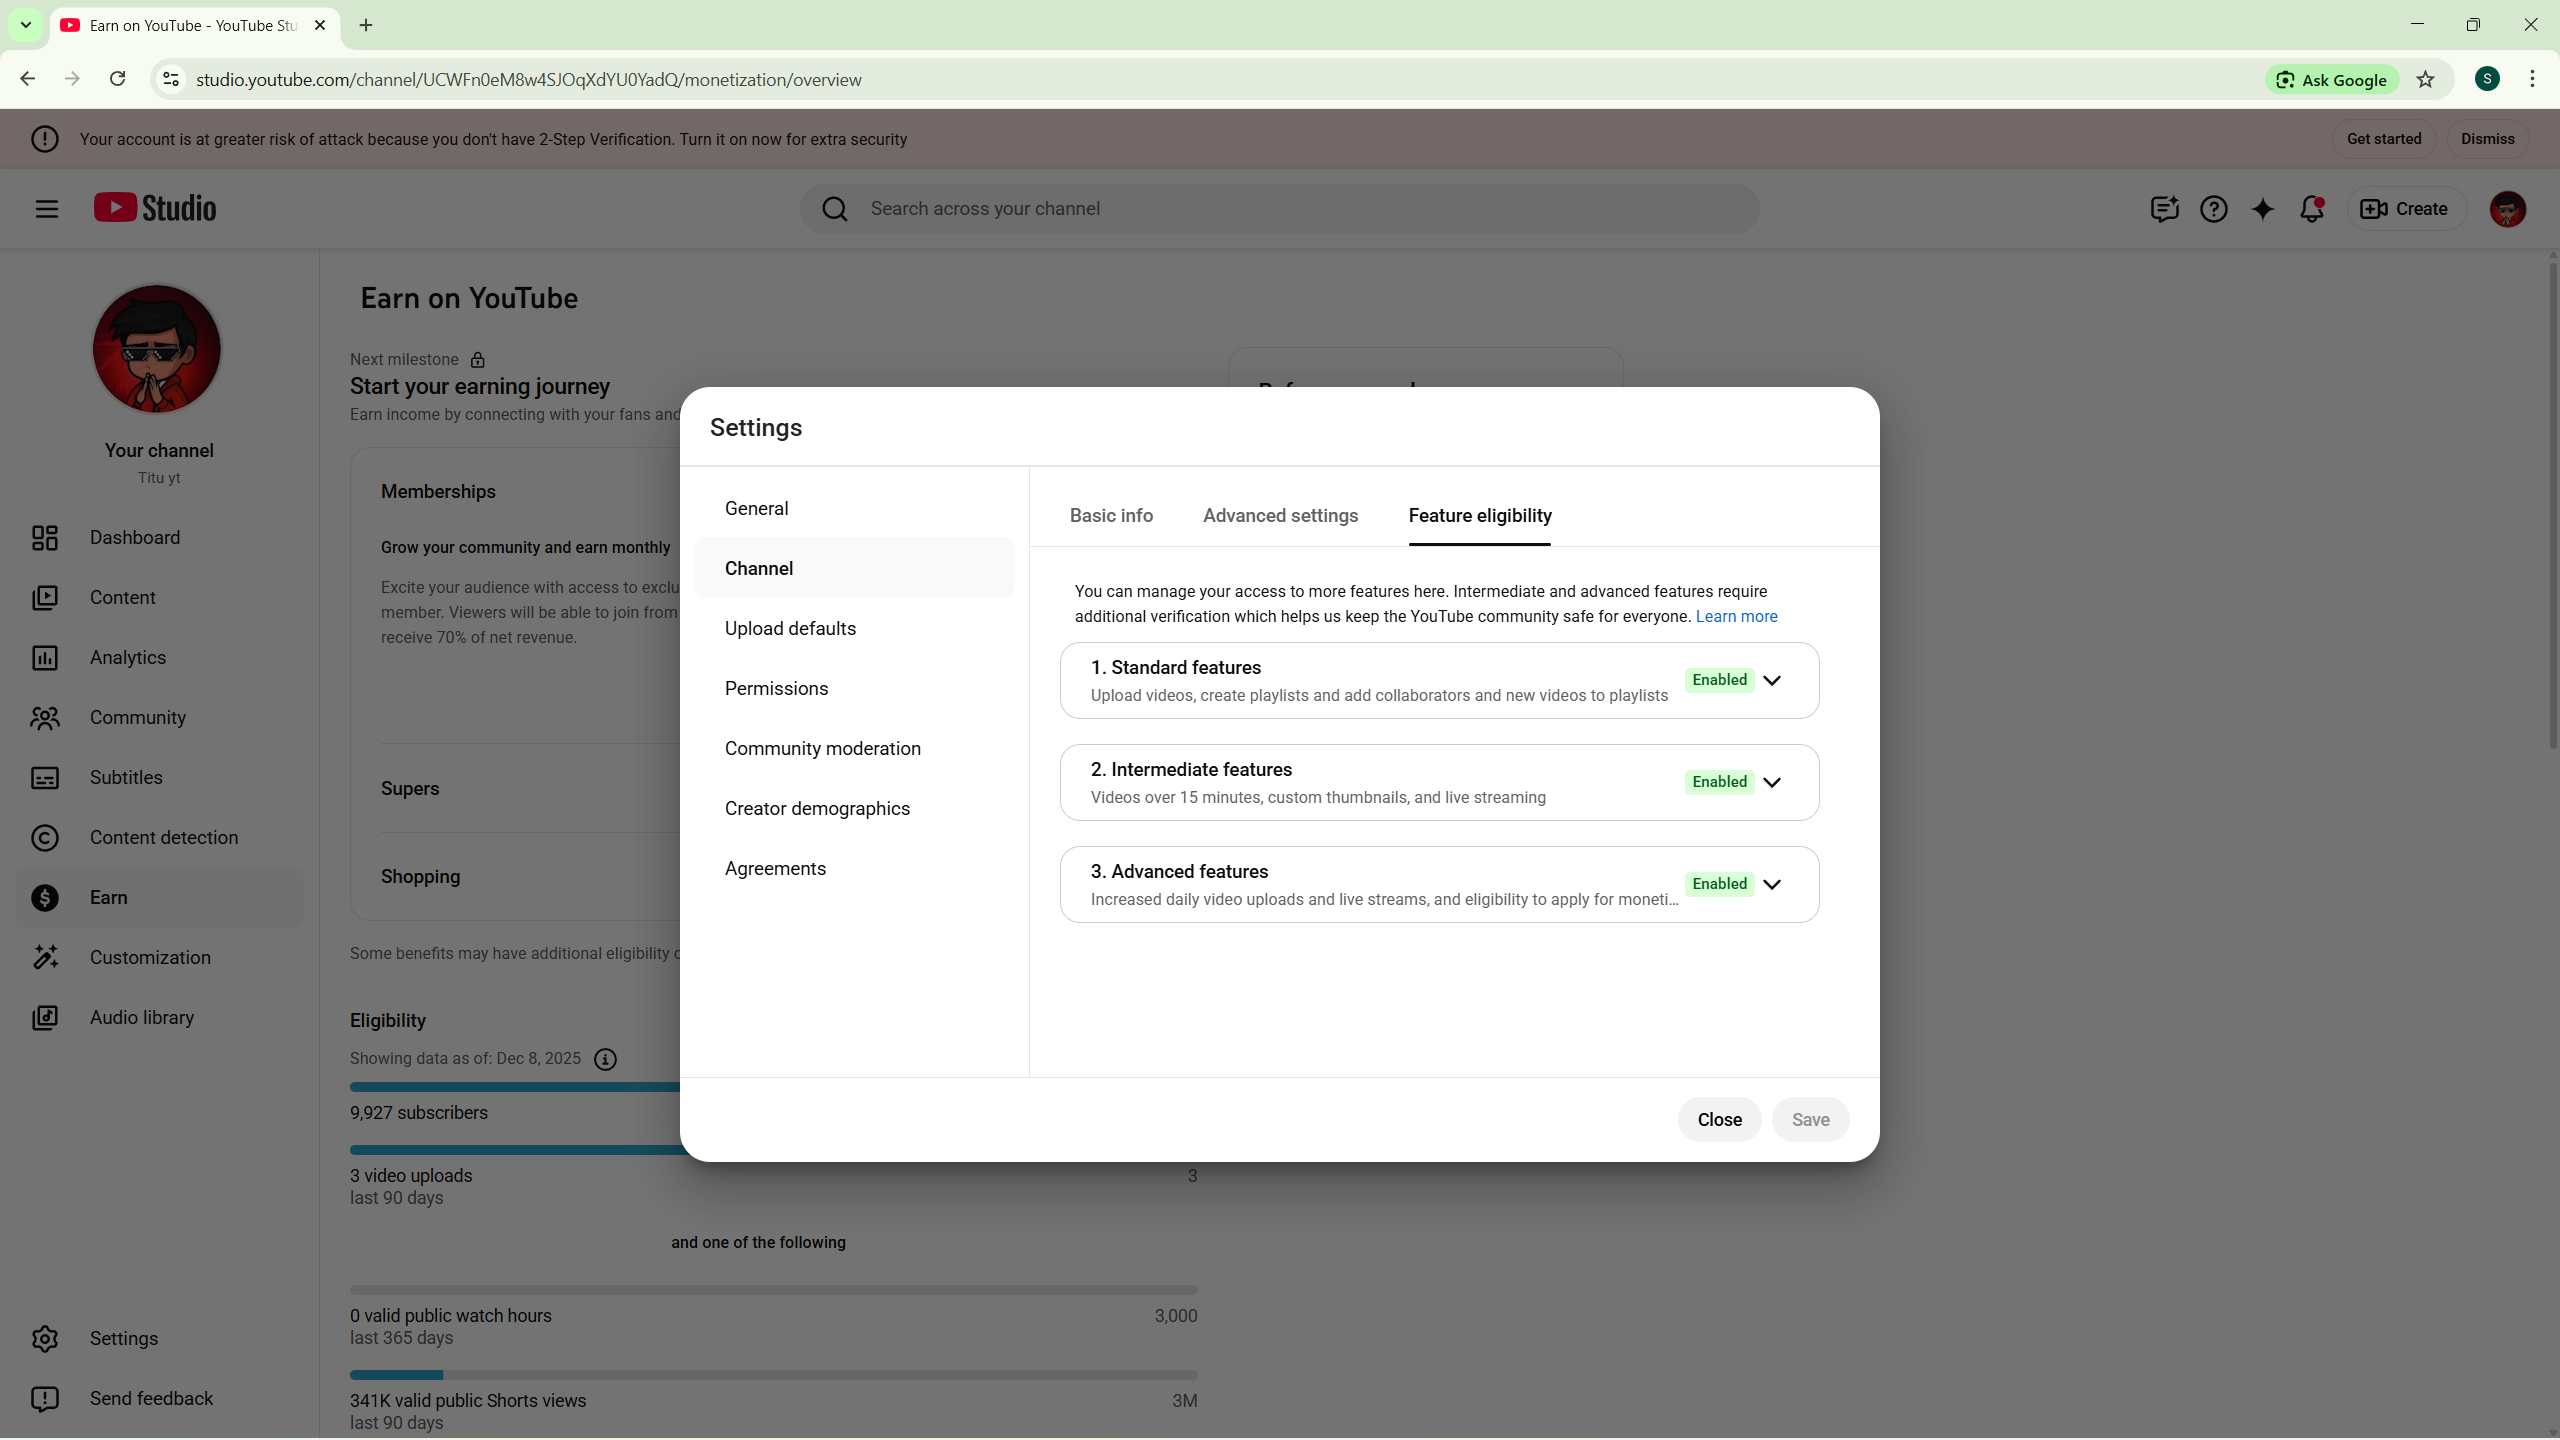Viewport: 2560px width, 1440px height.
Task: Click the notifications bell icon
Action: click(x=2311, y=209)
